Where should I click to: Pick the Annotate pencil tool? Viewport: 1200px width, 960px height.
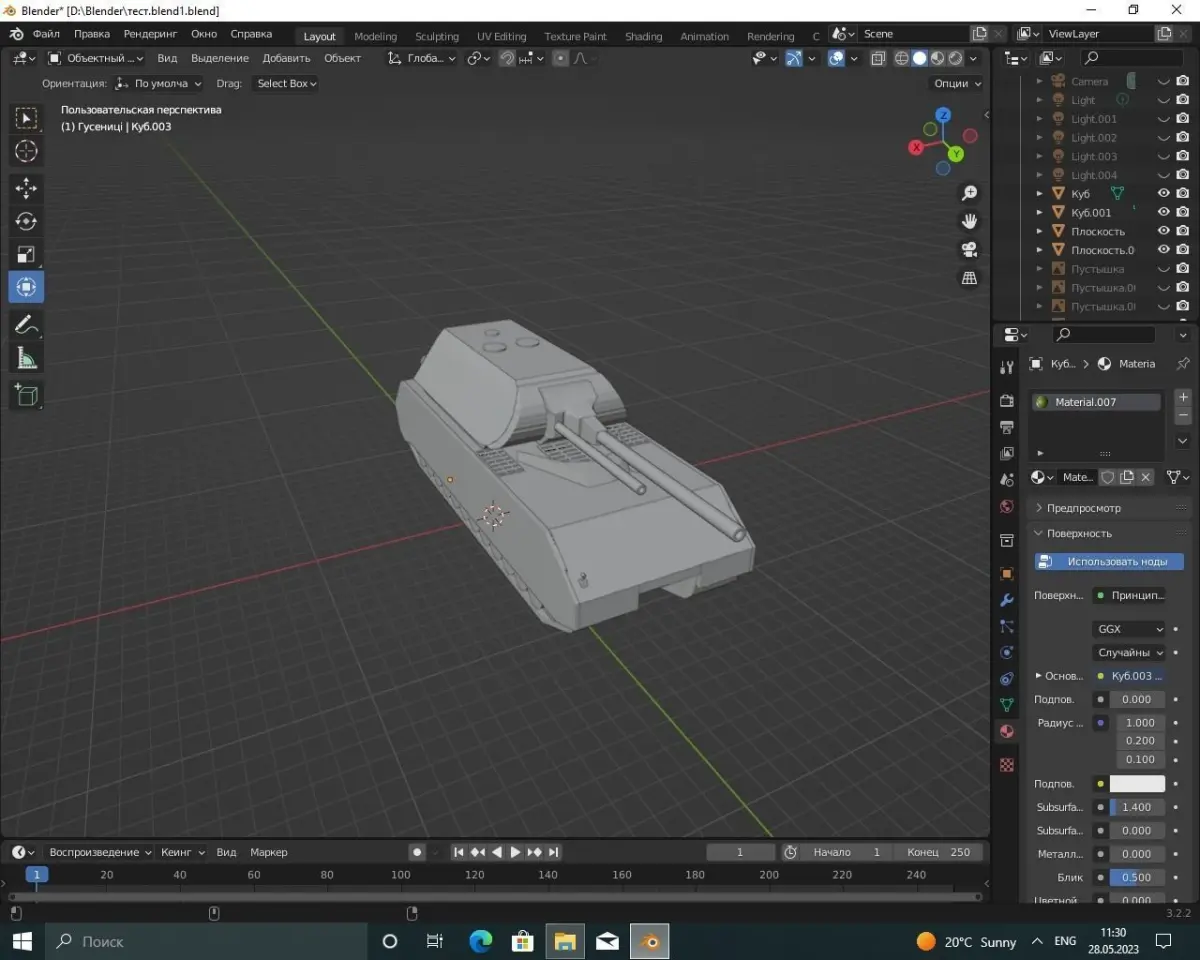click(26, 324)
